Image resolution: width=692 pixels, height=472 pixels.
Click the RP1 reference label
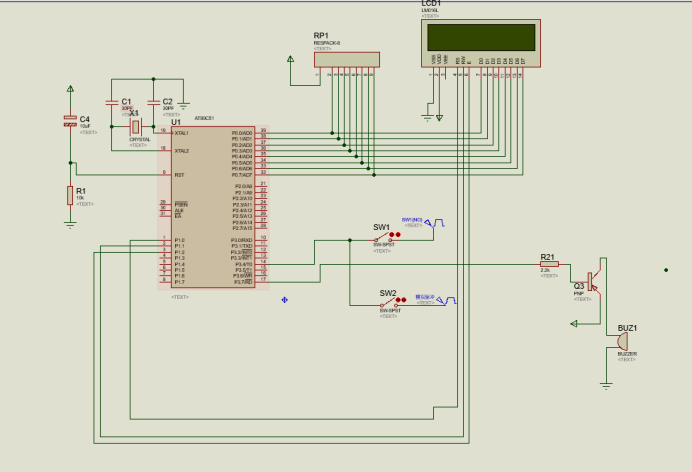[x=321, y=36]
